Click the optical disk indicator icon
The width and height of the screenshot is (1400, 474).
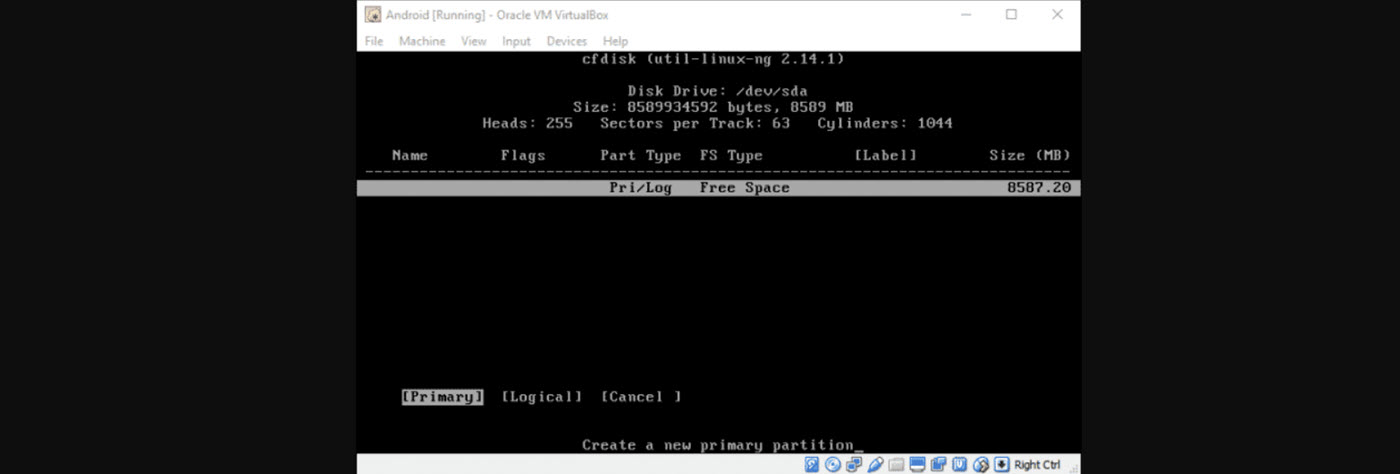tap(832, 464)
